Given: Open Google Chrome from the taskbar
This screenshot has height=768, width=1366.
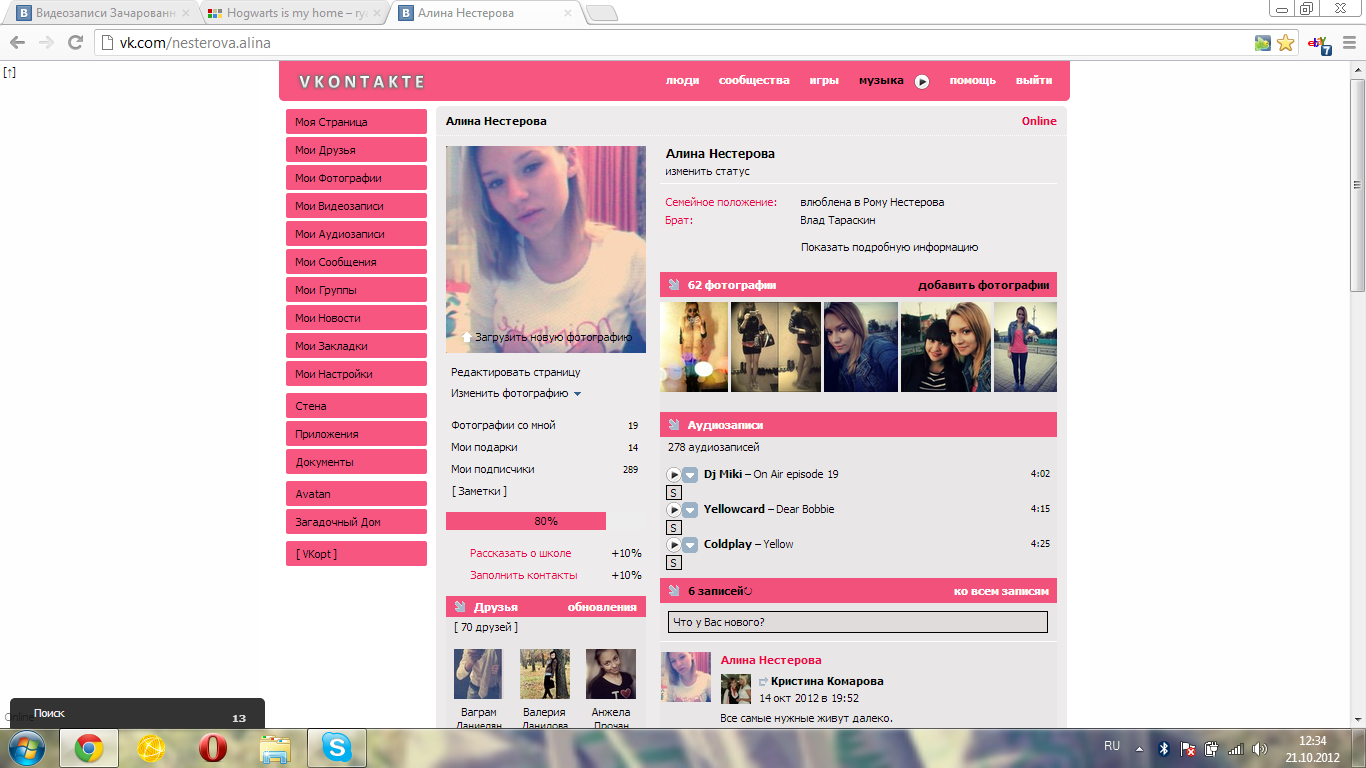Looking at the screenshot, I should pos(89,748).
